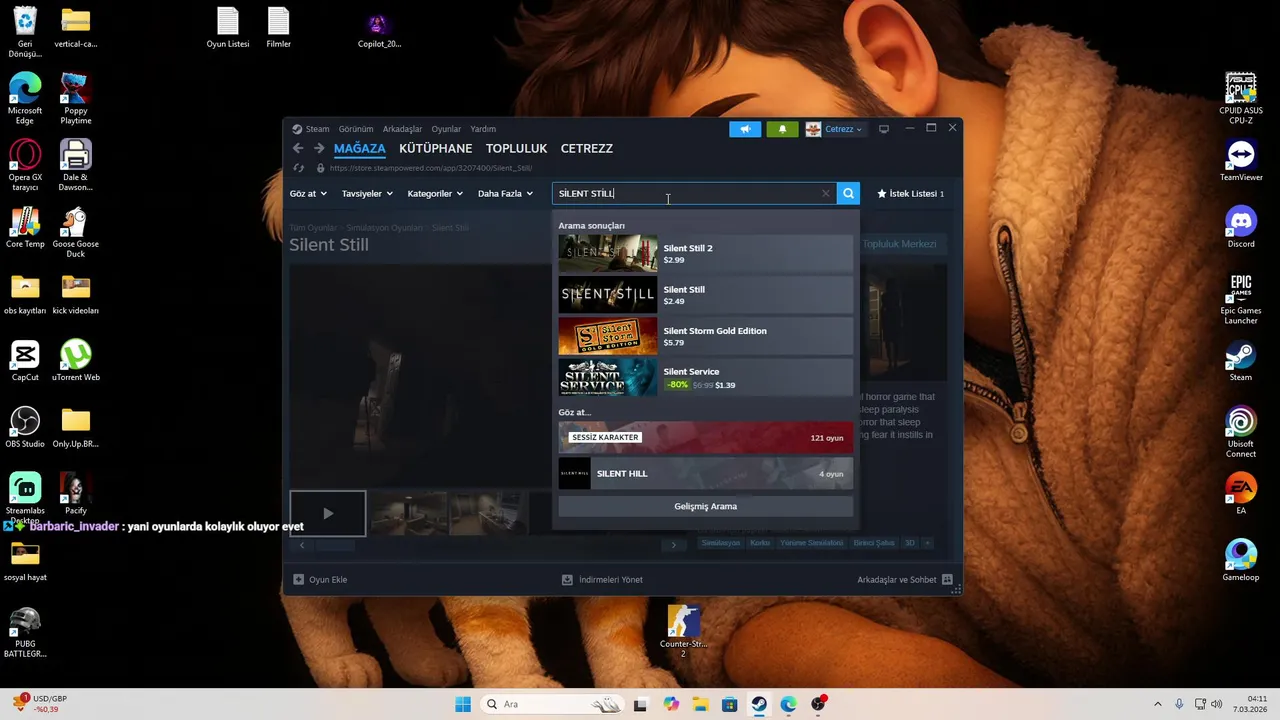The height and width of the screenshot is (720, 1280).
Task: Open the USD/GBP taskbar widget
Action: click(x=38, y=704)
